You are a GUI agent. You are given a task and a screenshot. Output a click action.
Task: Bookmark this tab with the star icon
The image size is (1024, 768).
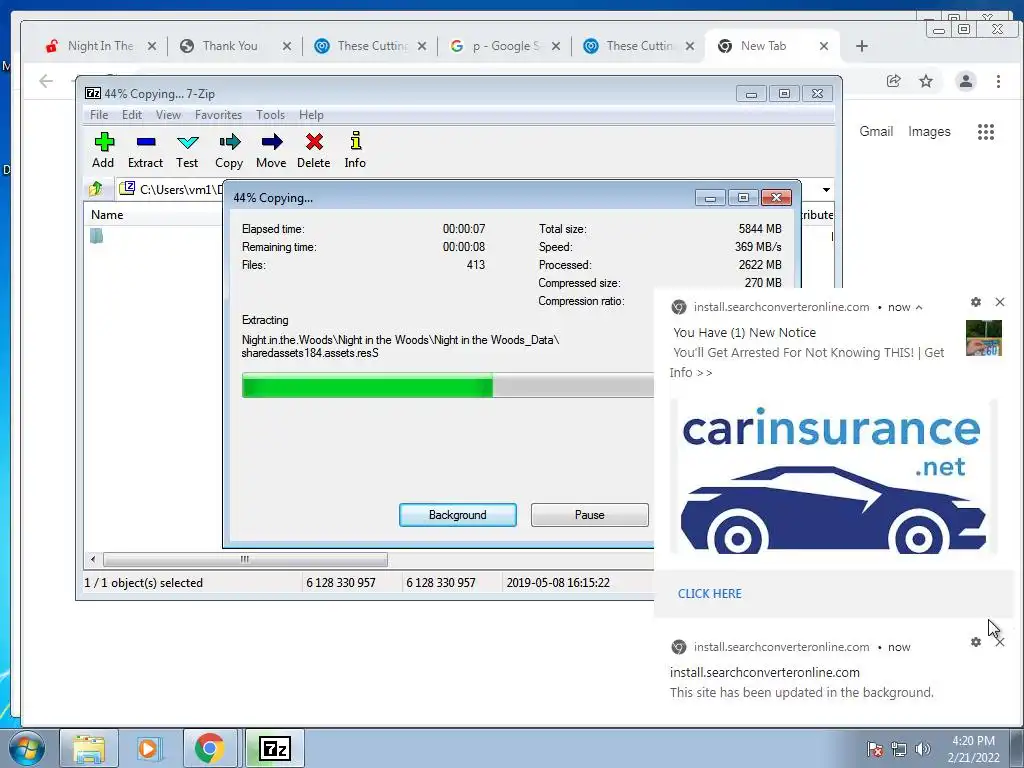coord(926,81)
